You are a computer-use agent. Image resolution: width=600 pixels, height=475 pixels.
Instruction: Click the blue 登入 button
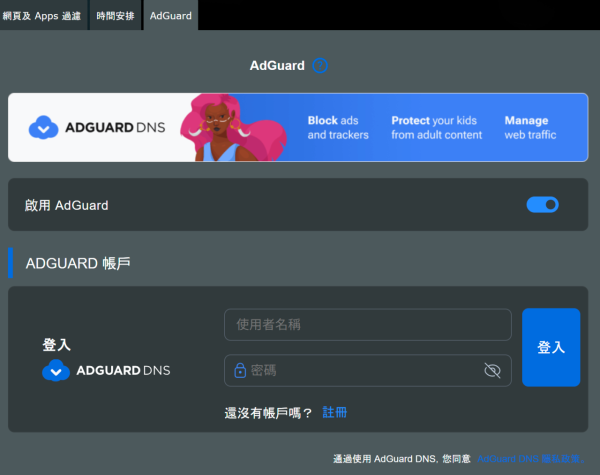click(x=551, y=347)
